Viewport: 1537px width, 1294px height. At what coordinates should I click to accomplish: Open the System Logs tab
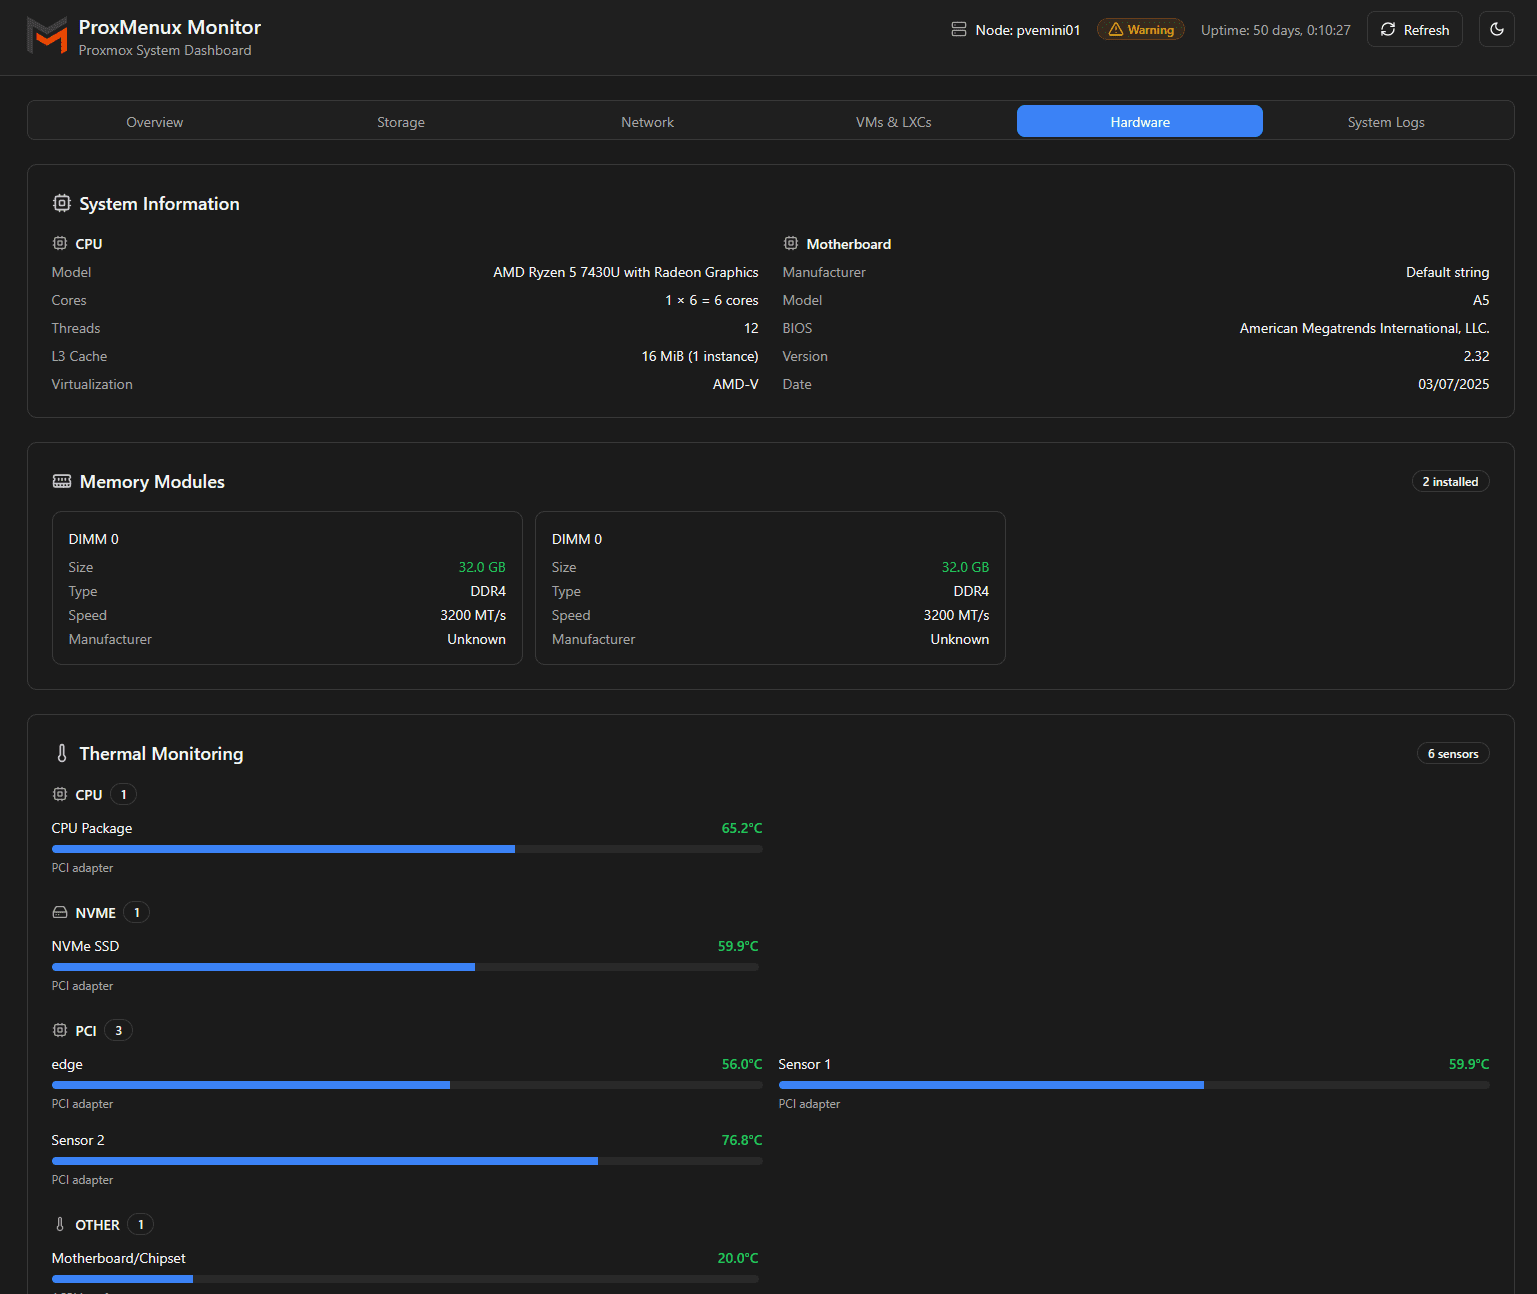(x=1386, y=121)
